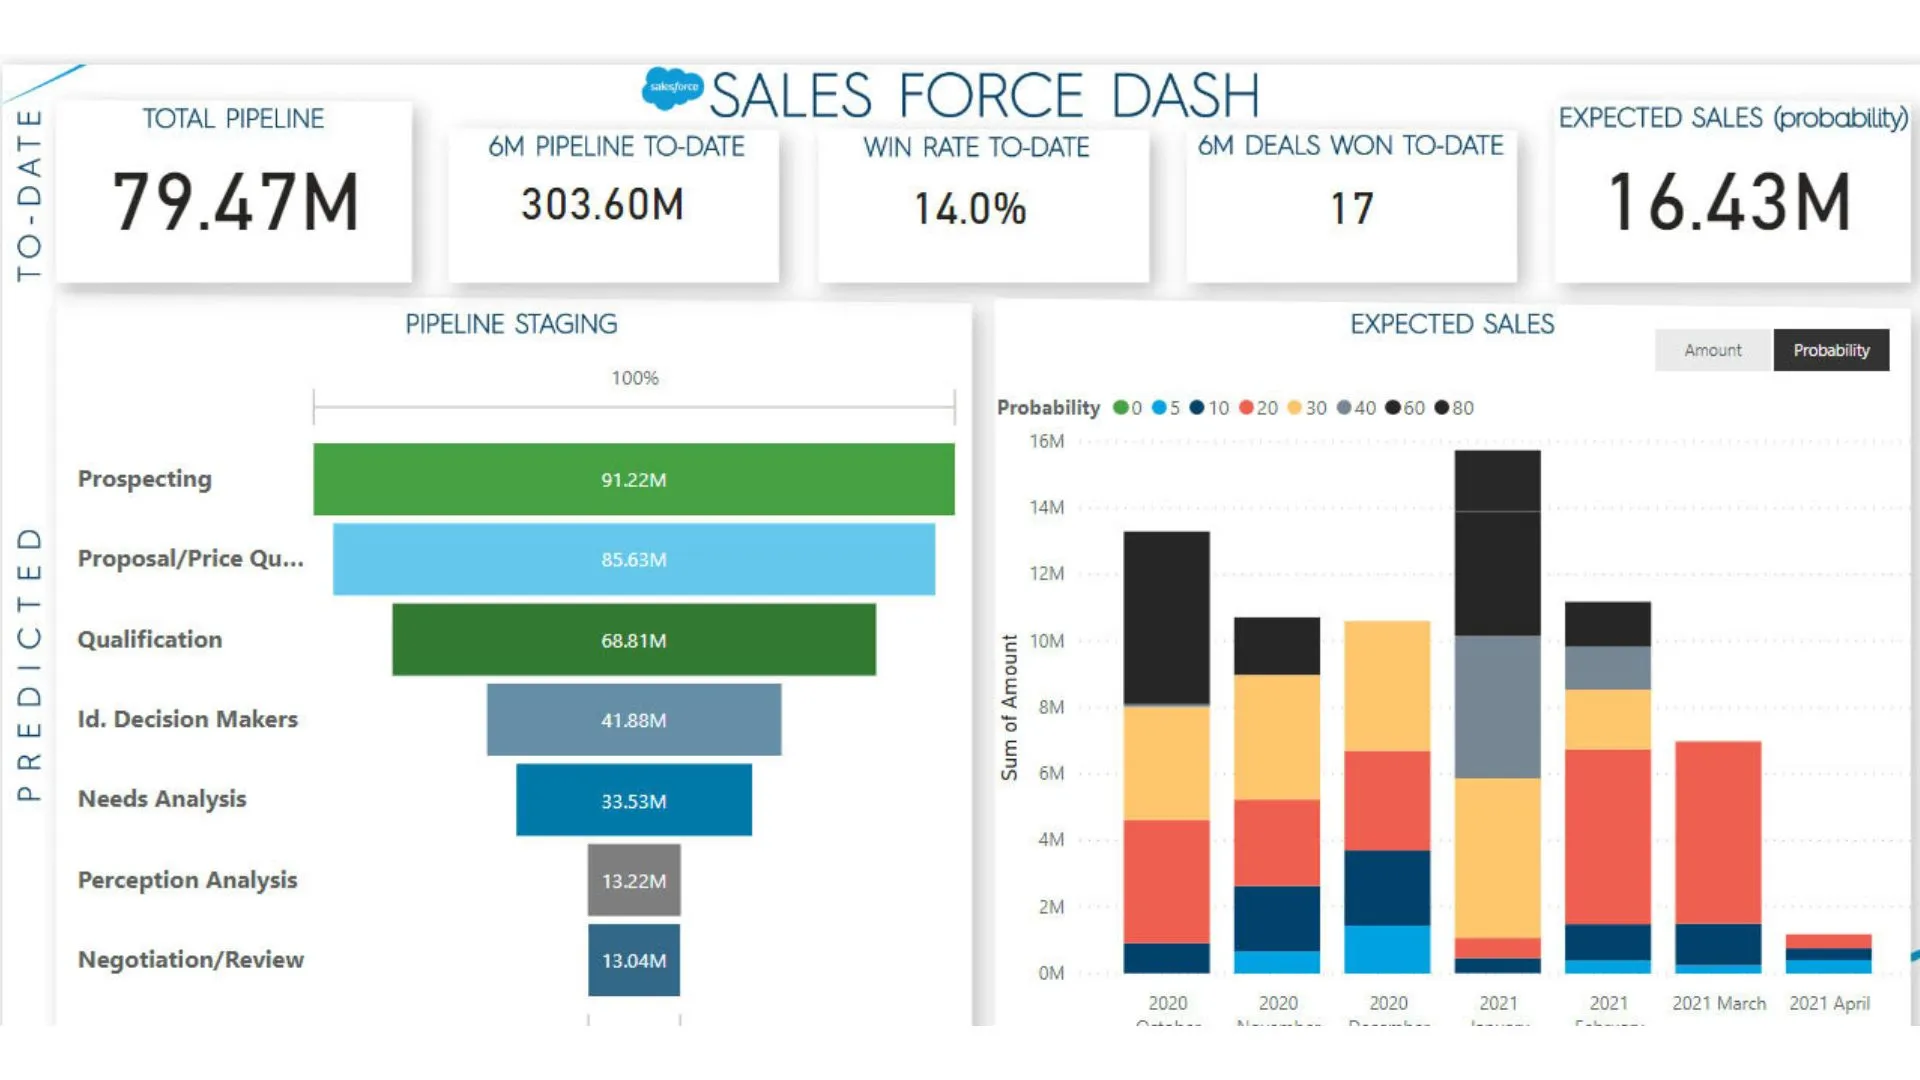Click the Perception Analysis stage label
The width and height of the screenshot is (1920, 1080).
pyautogui.click(x=188, y=880)
